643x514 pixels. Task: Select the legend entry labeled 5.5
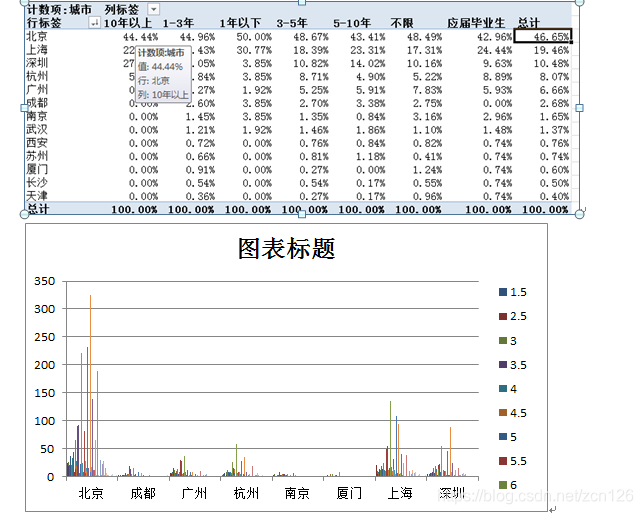coord(513,461)
